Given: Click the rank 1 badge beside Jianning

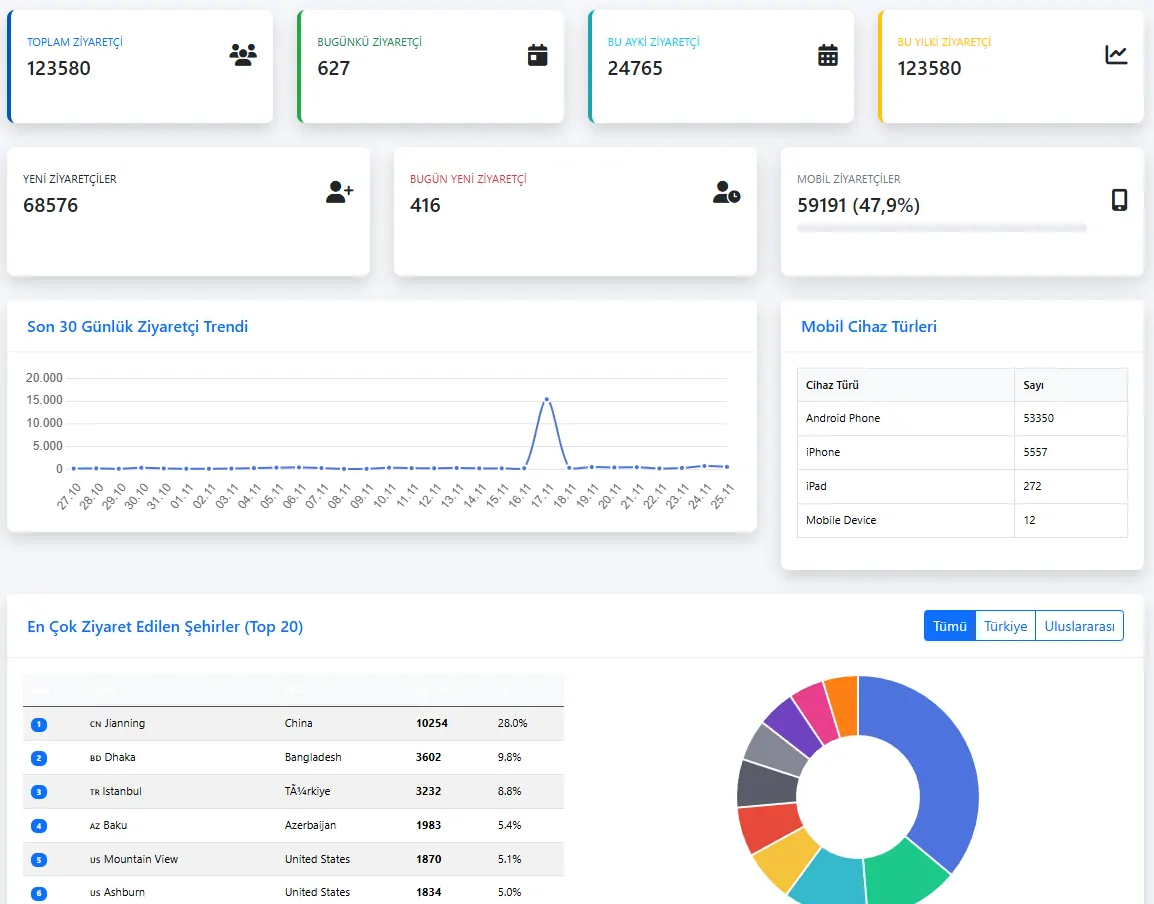Looking at the screenshot, I should point(39,724).
